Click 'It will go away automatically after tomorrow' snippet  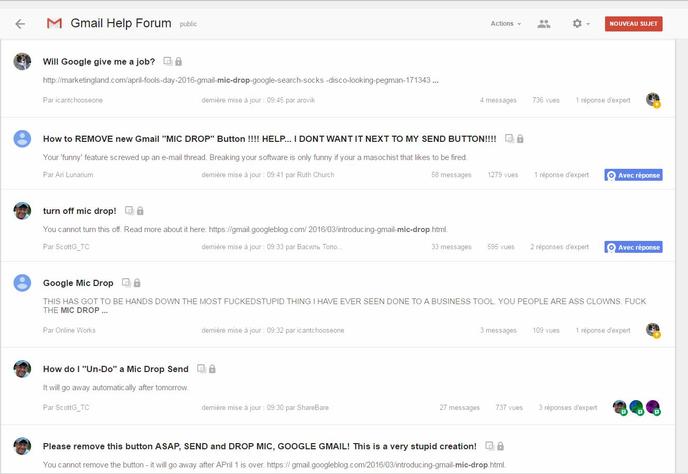[115, 388]
